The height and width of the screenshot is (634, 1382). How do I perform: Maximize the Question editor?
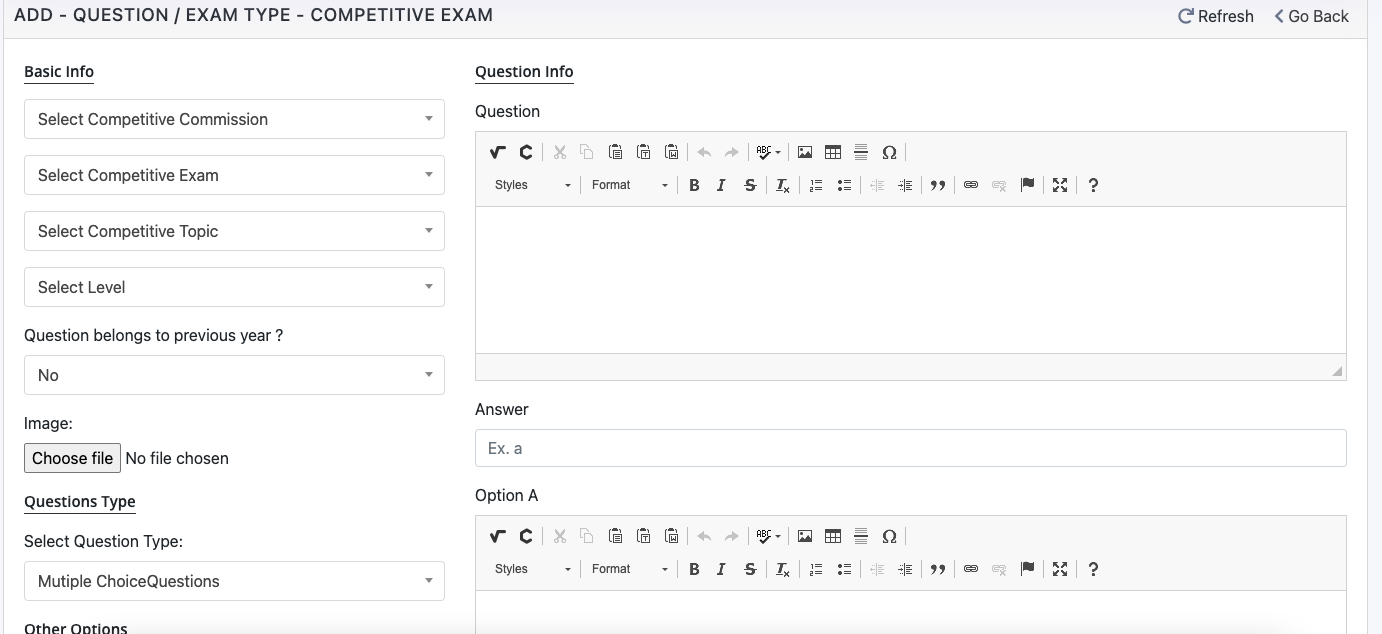(x=1060, y=185)
